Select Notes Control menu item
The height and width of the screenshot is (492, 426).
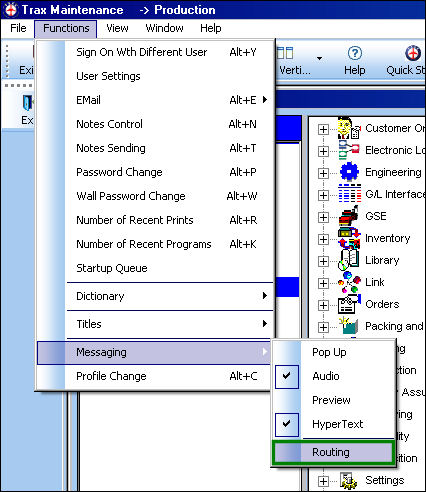(x=154, y=124)
